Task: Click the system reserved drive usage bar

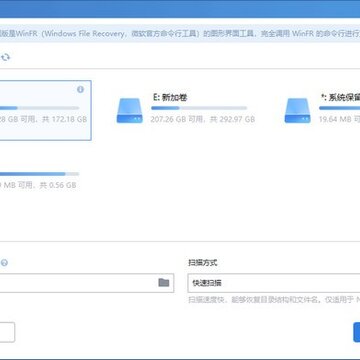Action: 339,108
